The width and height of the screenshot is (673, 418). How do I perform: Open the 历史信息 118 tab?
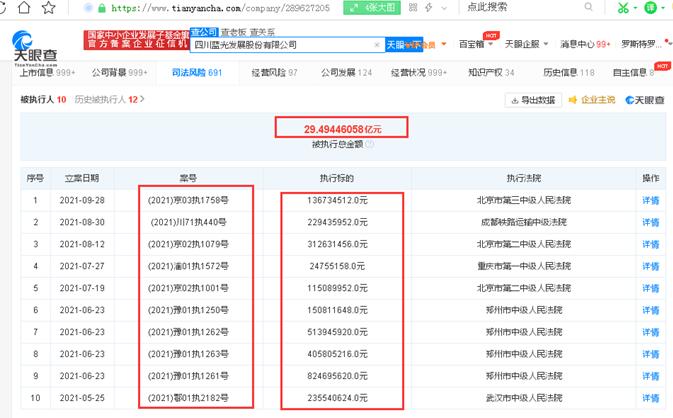569,73
